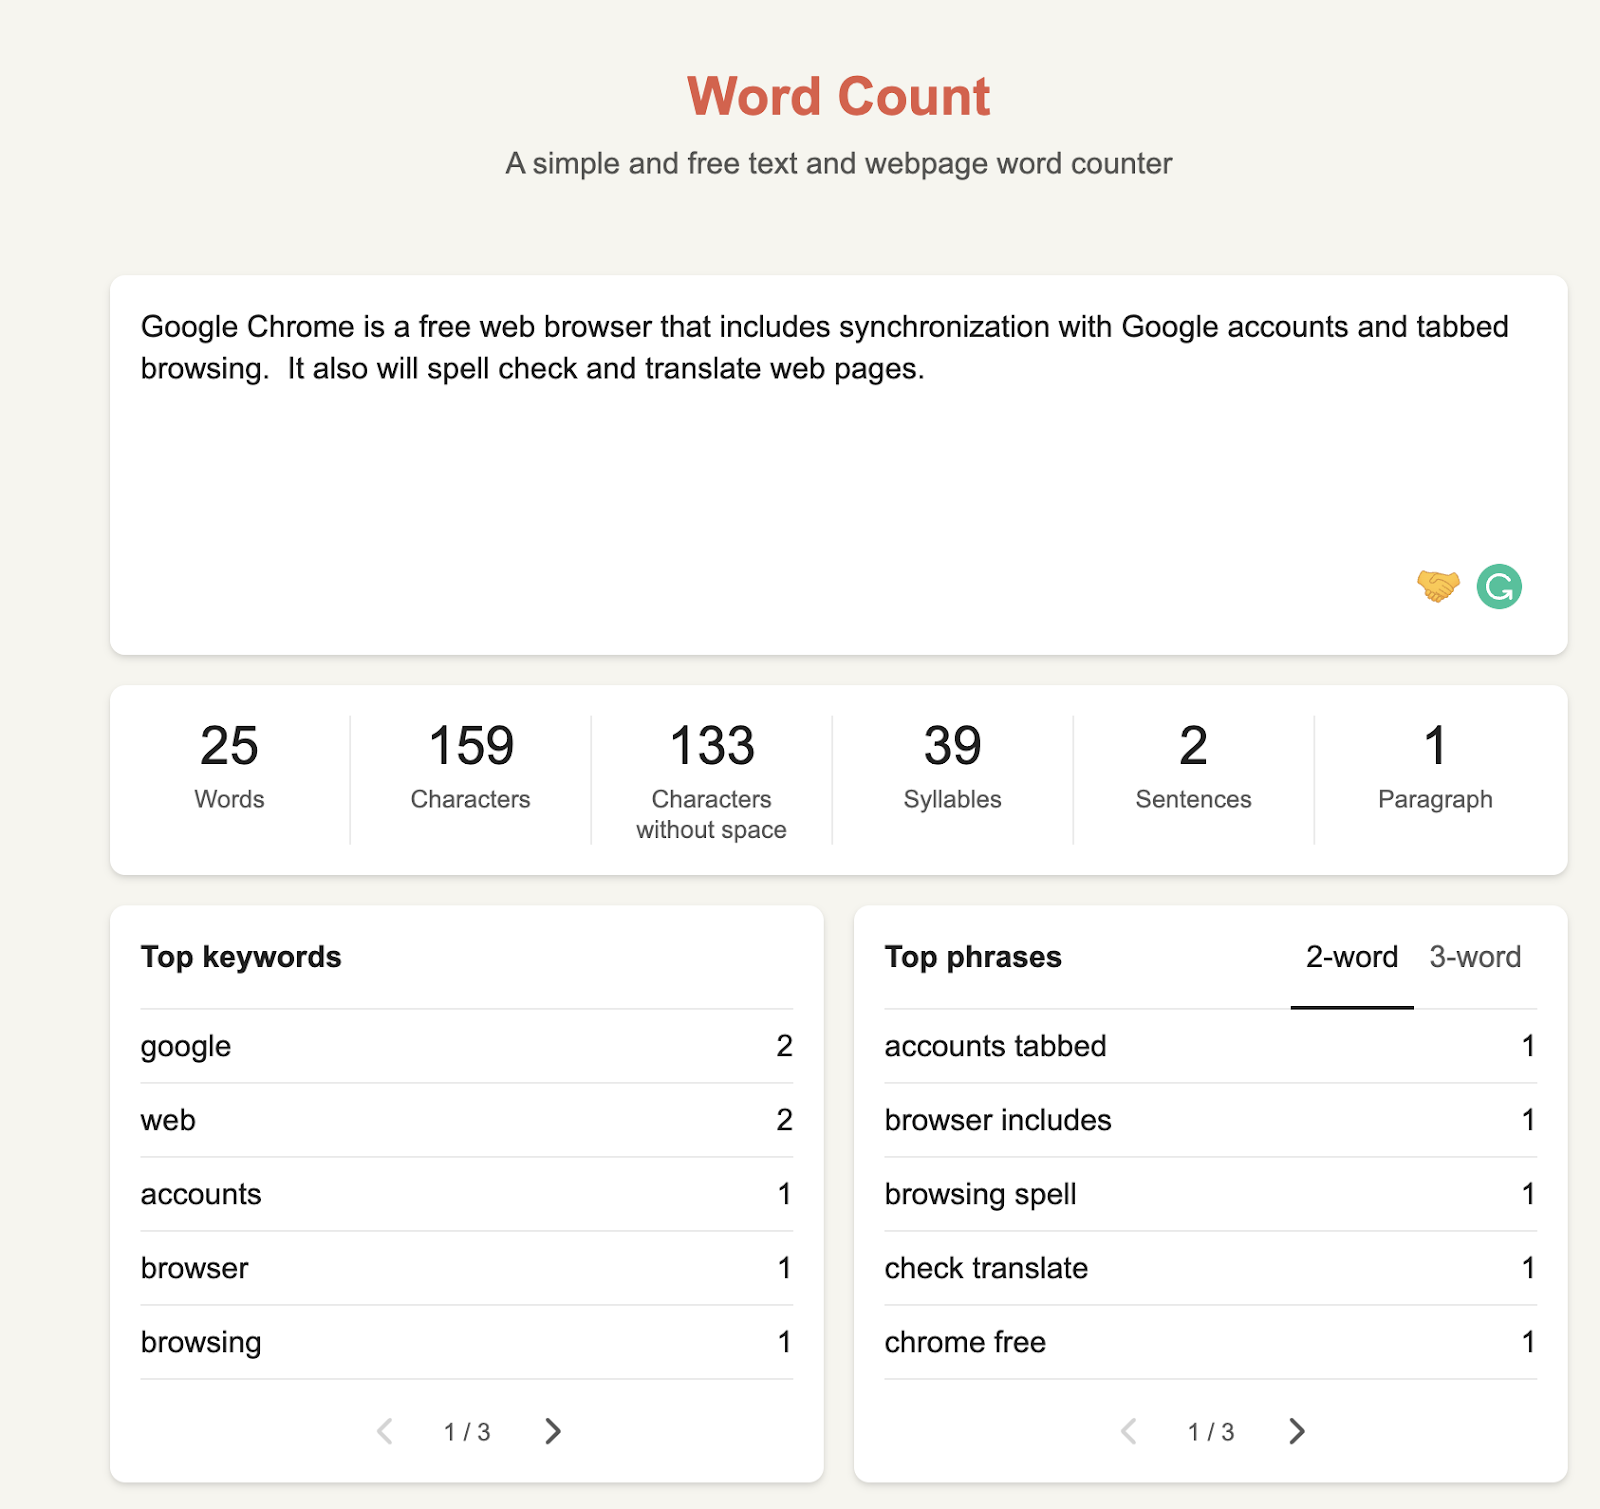Click the 25 Words statistic

(x=230, y=766)
